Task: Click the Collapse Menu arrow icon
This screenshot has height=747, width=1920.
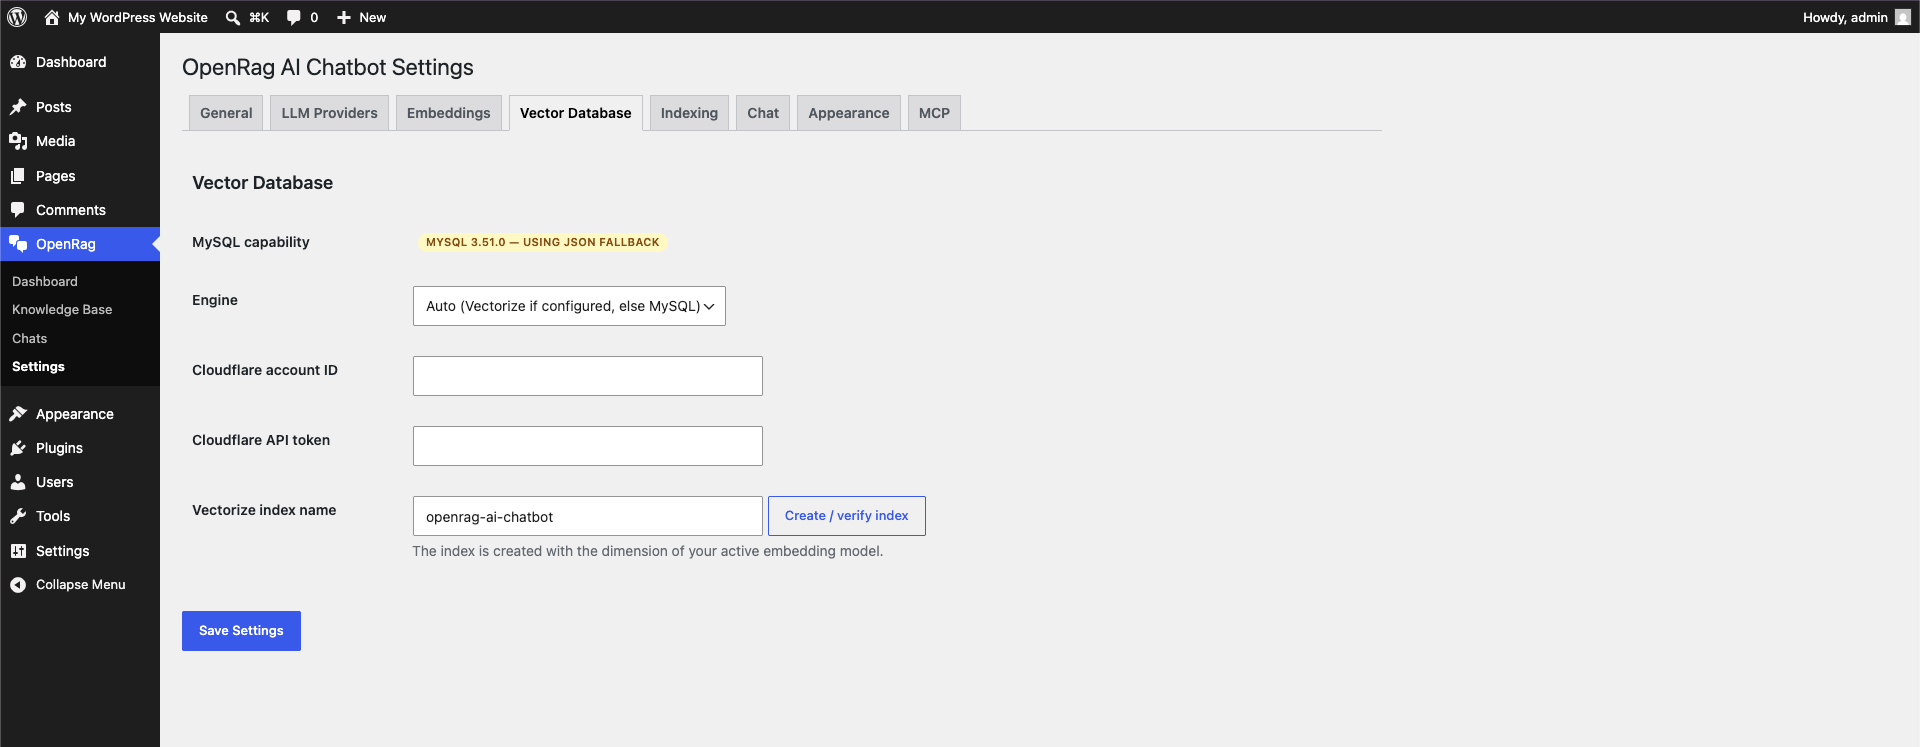Action: coord(18,585)
